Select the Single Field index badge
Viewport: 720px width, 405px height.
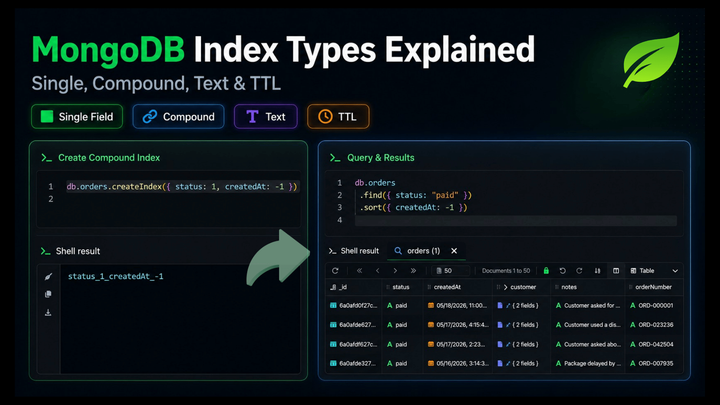click(77, 117)
